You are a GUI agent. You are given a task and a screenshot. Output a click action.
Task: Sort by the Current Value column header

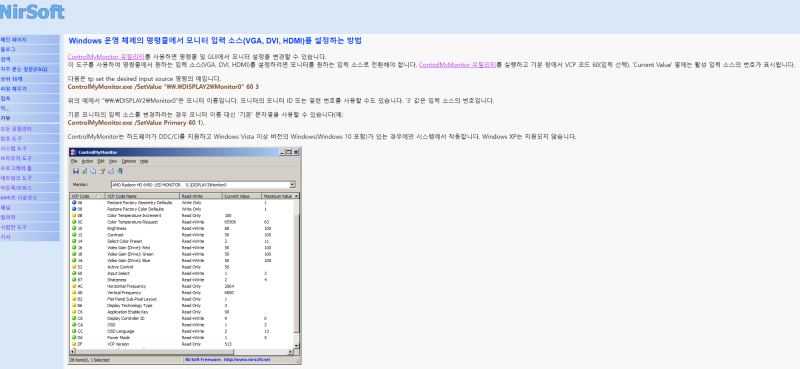pos(242,196)
